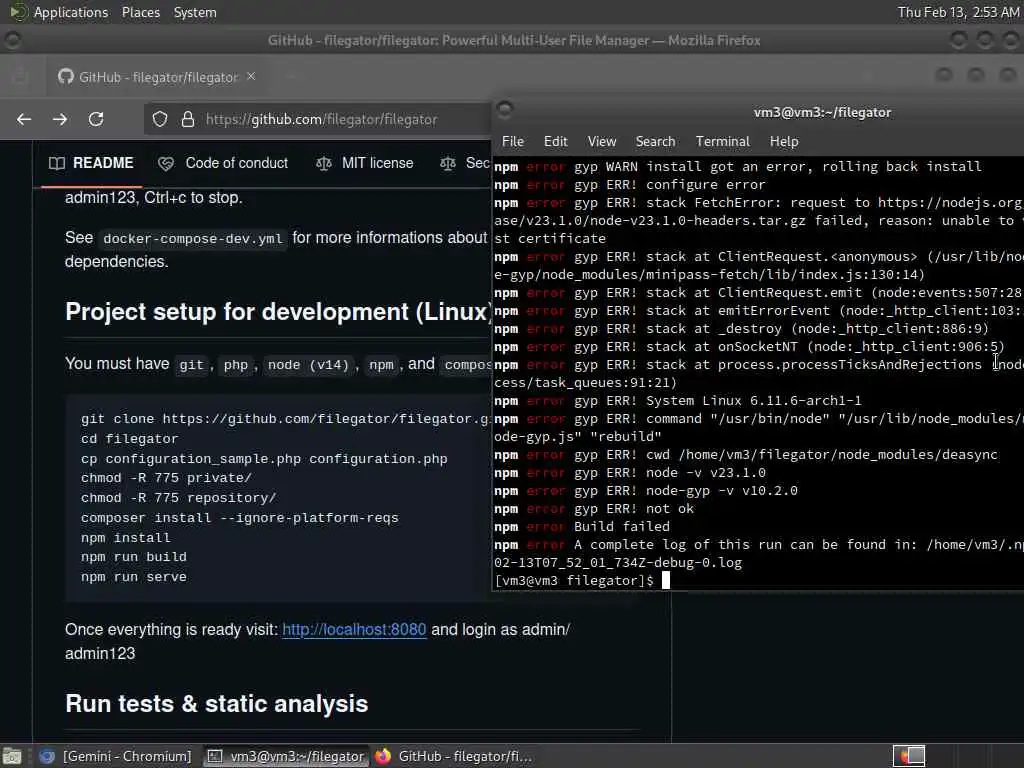Open the Applications menu in the top panel
Screen dimensions: 1024x768
pyautogui.click(x=71, y=12)
